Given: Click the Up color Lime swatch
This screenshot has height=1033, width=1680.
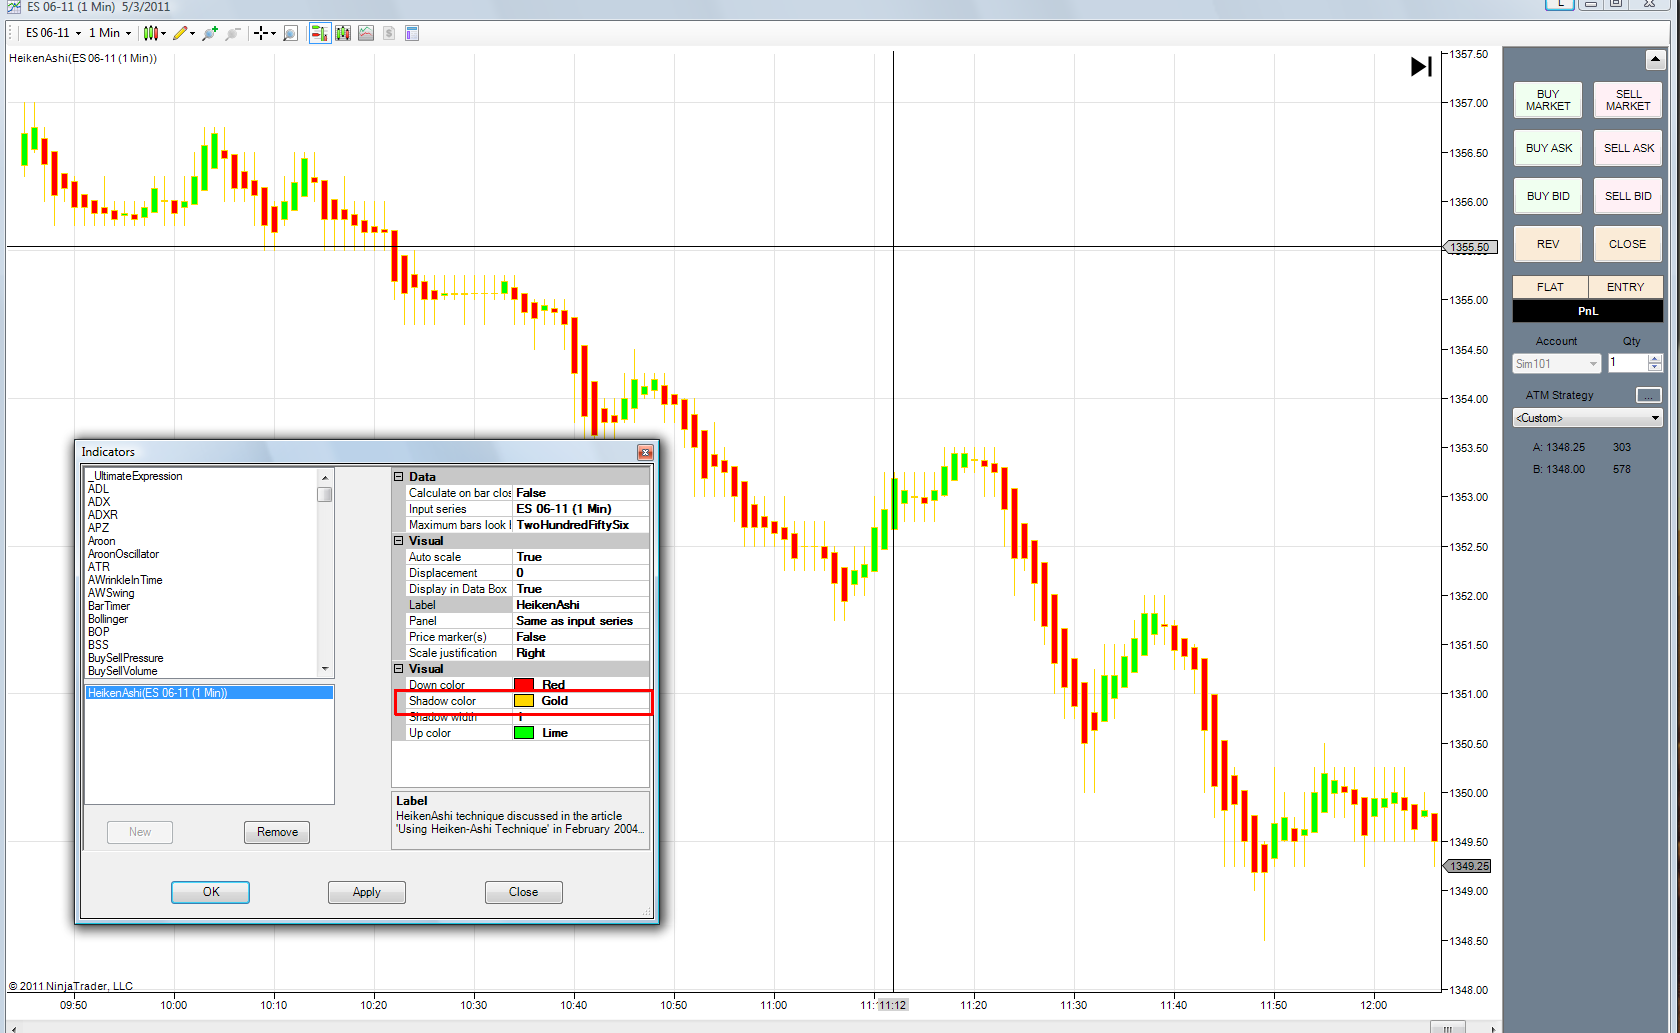Looking at the screenshot, I should [524, 733].
